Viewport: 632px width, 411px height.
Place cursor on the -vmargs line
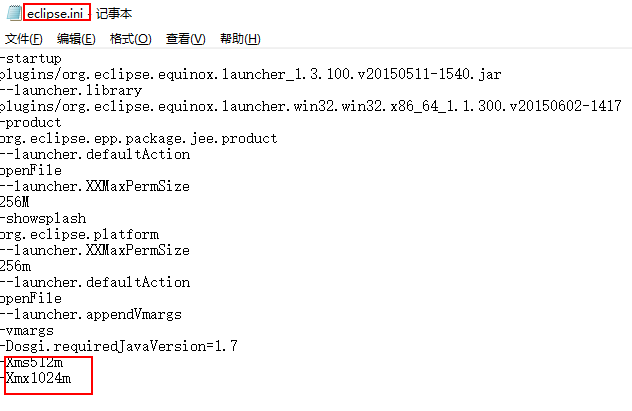27,330
